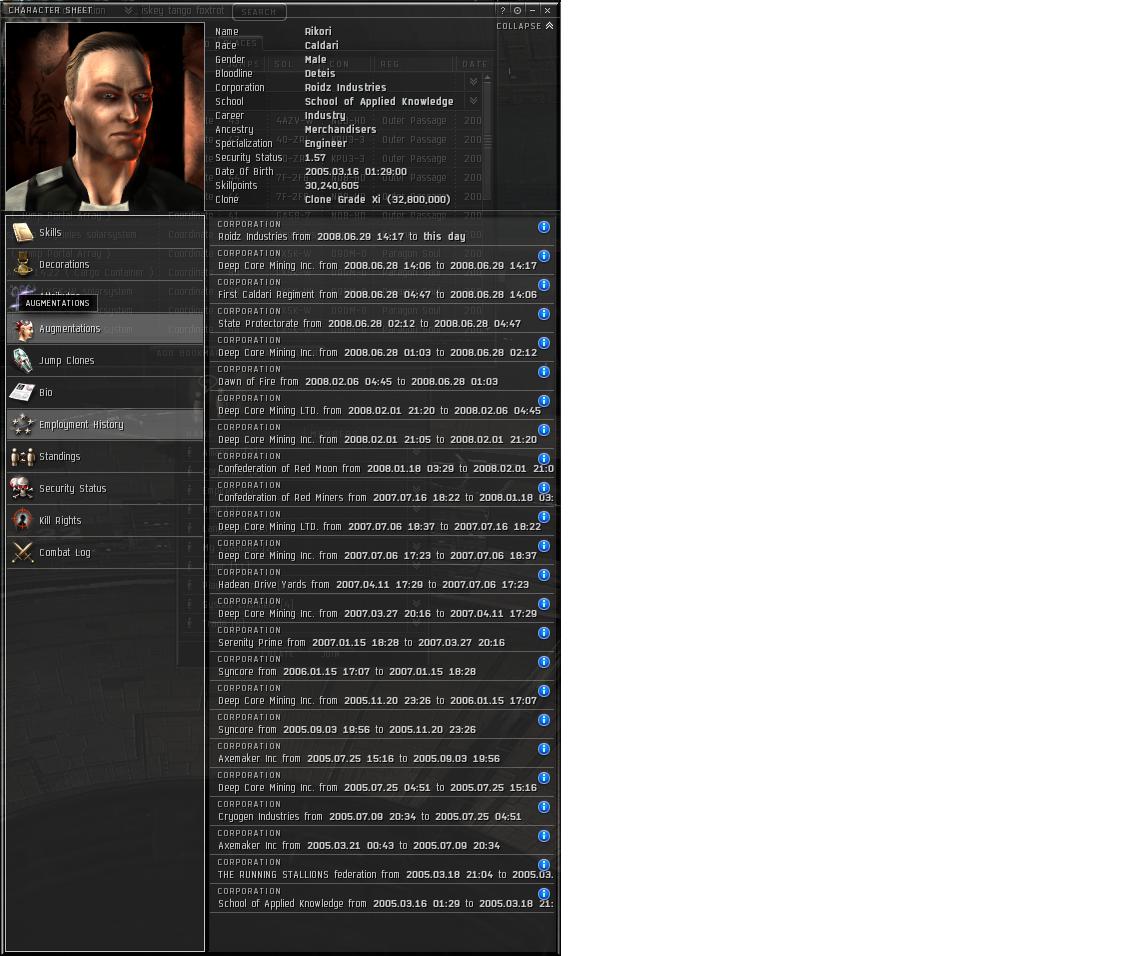
Task: Open the Standings figures icon
Action: 22,456
